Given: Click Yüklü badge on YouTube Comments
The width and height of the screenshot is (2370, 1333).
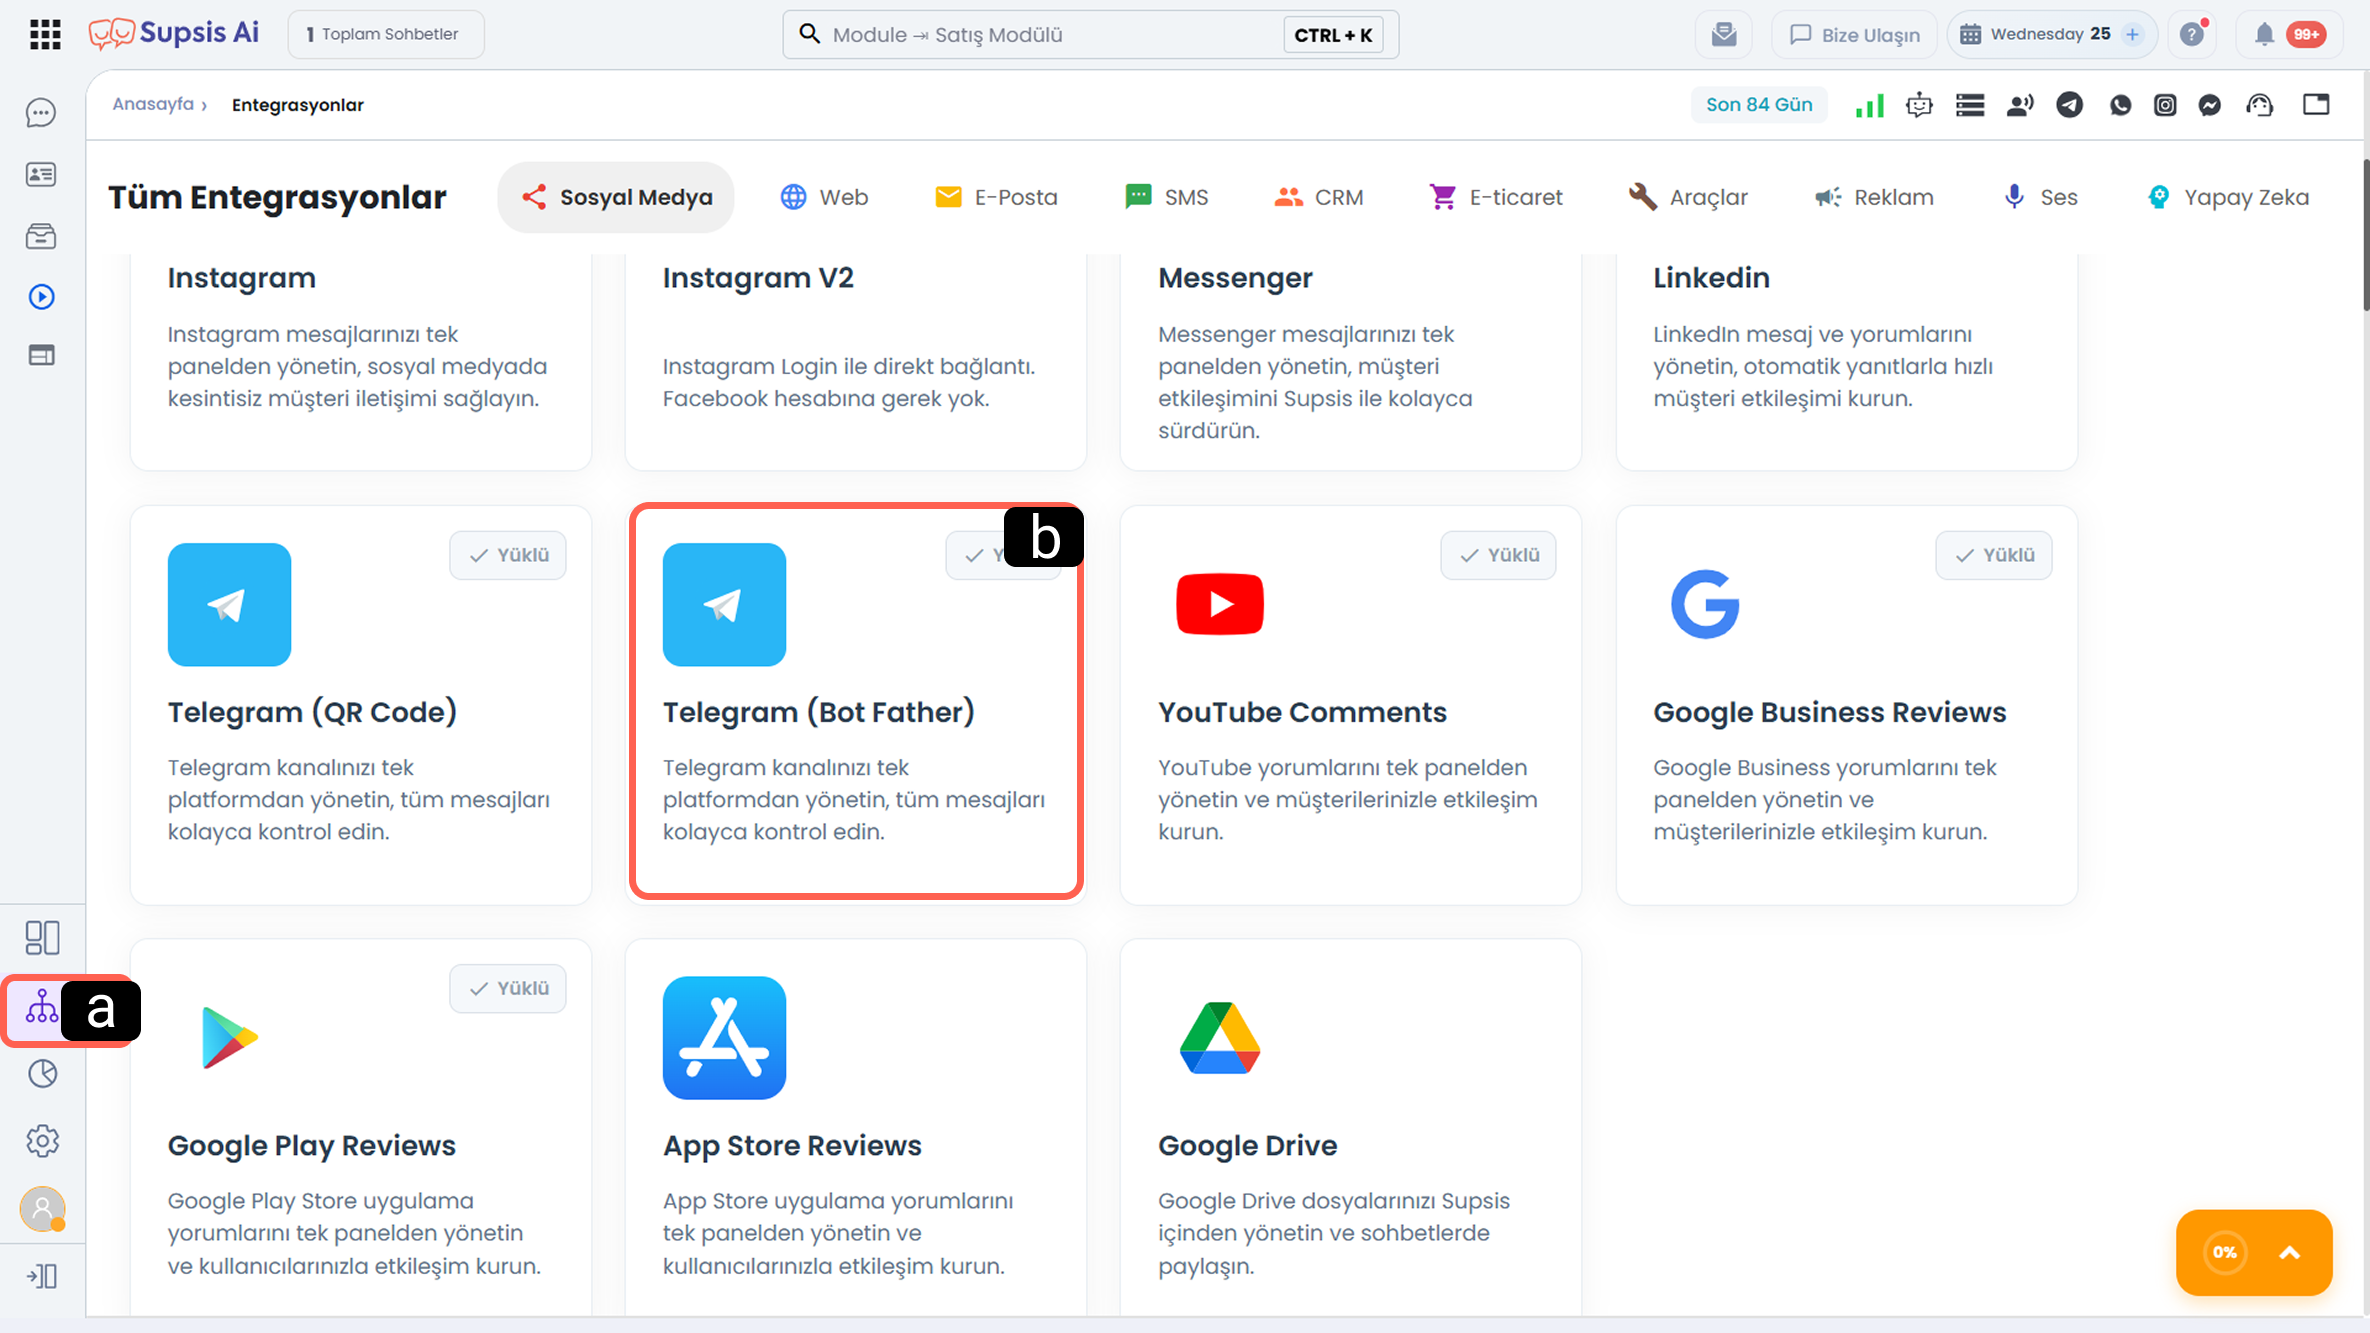Looking at the screenshot, I should (1498, 555).
